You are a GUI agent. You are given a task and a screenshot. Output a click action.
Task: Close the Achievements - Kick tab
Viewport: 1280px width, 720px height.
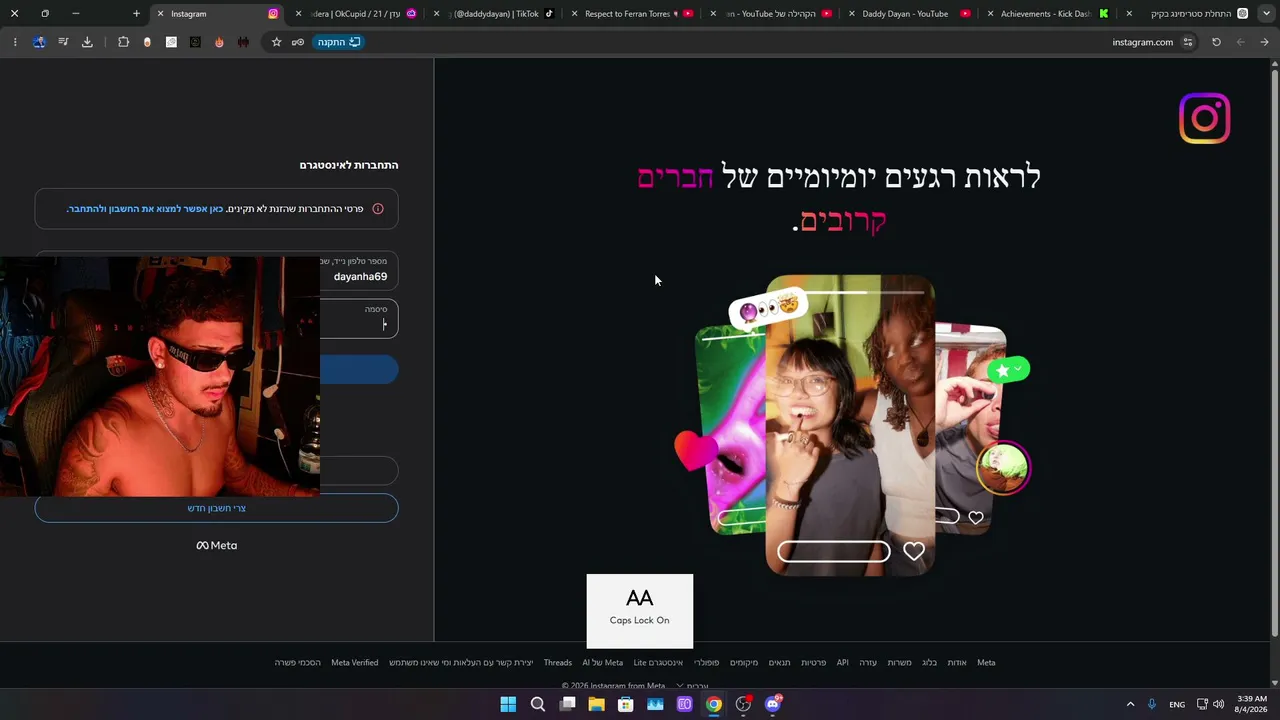point(990,14)
